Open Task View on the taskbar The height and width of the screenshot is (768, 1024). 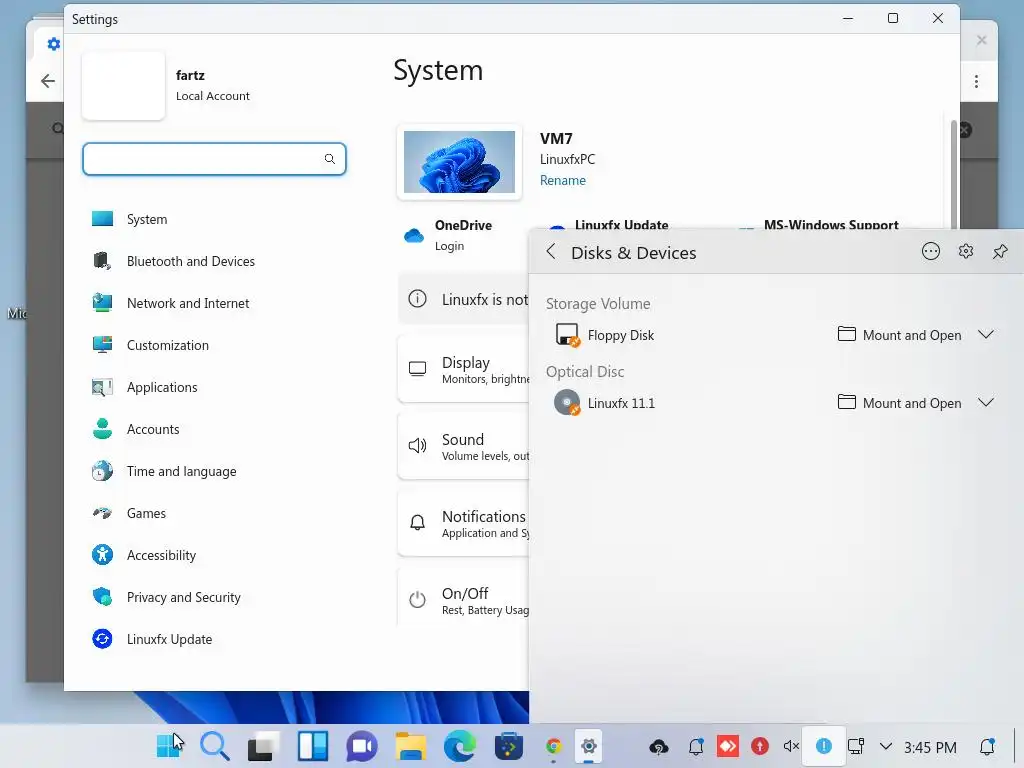(x=263, y=746)
